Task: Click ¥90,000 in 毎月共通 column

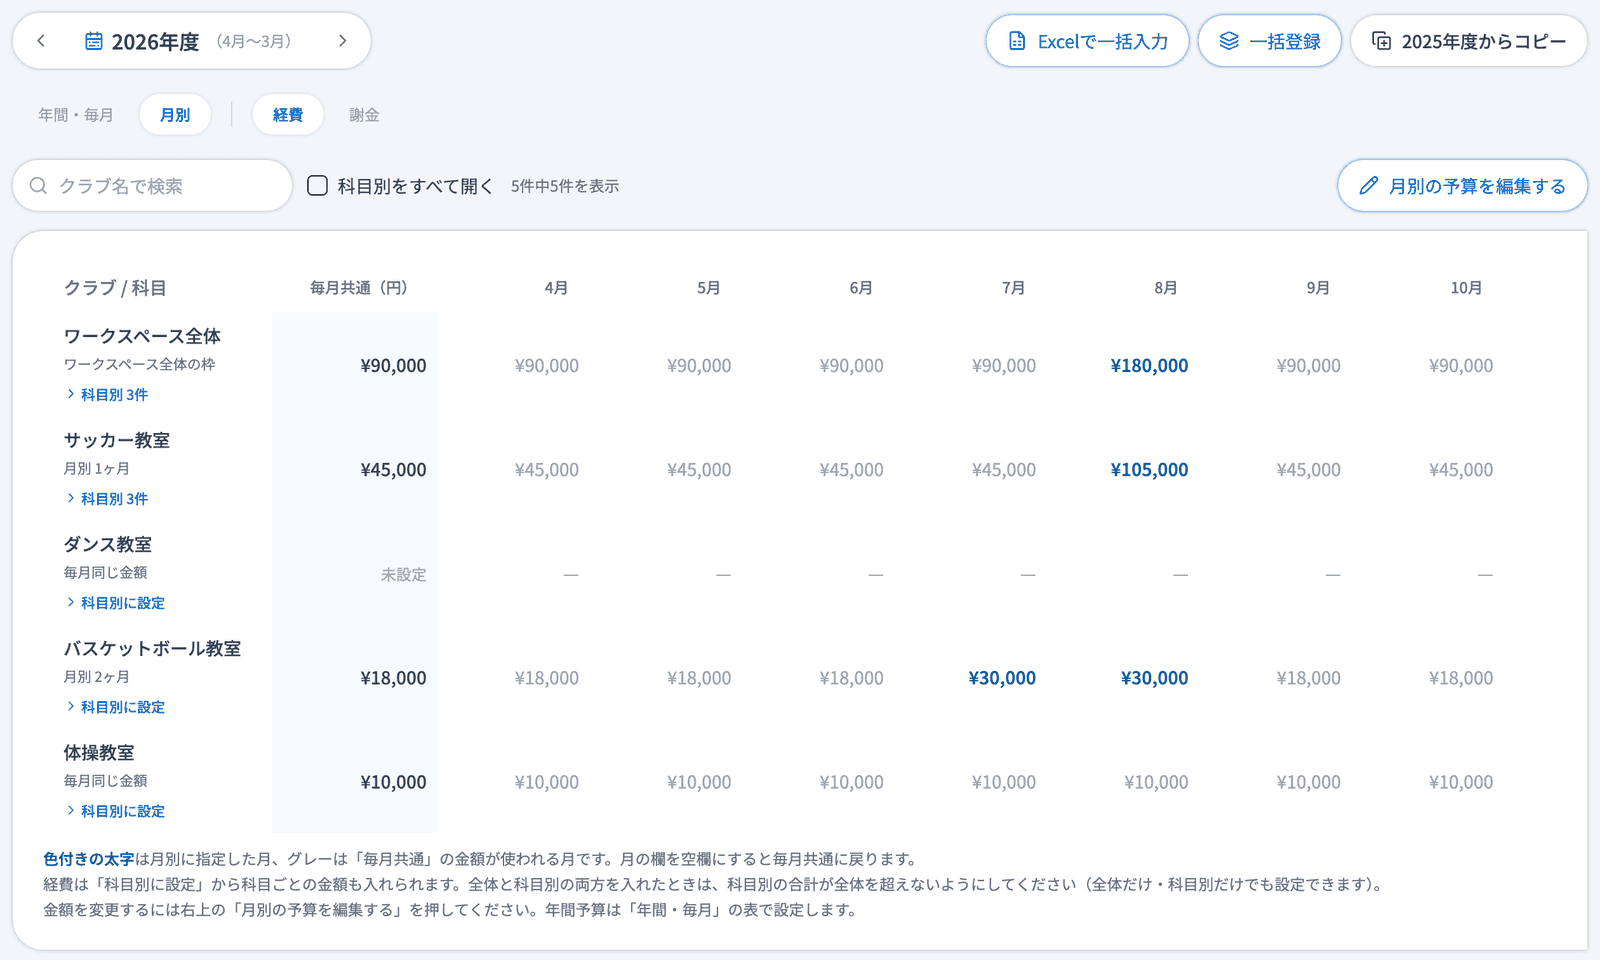Action: point(393,366)
